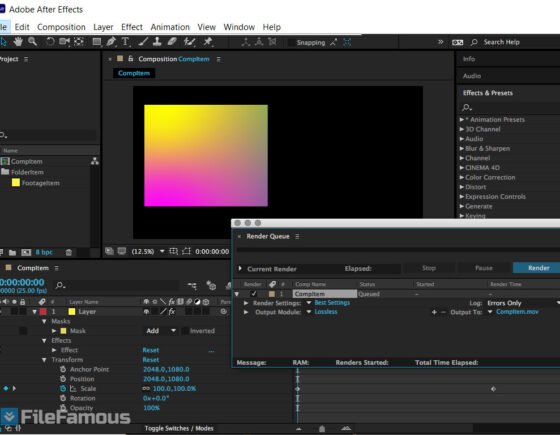Screen dimensions: 560x435
Task: Expand the Effect property row
Action: pos(54,350)
